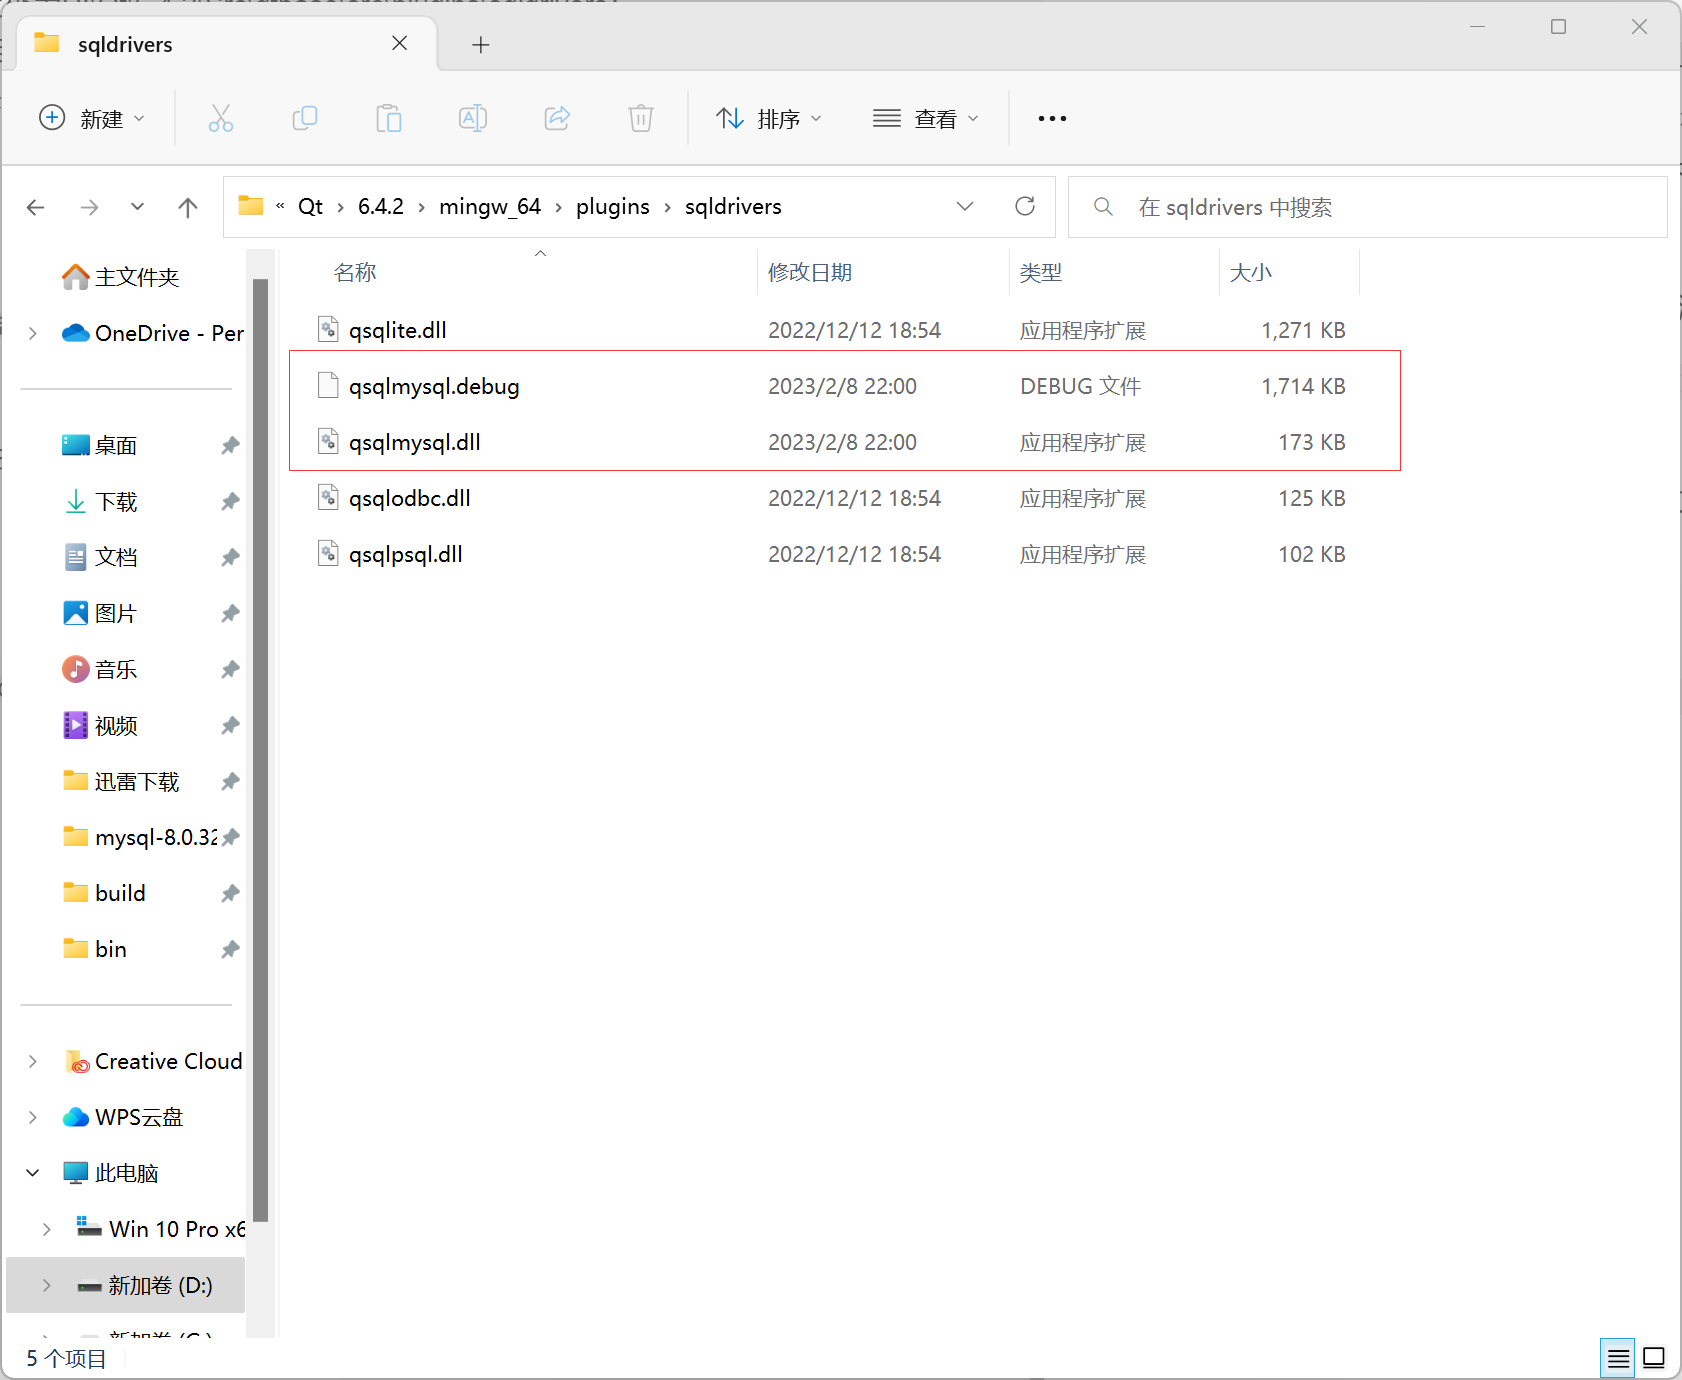Unpin 桌面 using its pin icon
Image resolution: width=1682 pixels, height=1380 pixels.
(230, 445)
